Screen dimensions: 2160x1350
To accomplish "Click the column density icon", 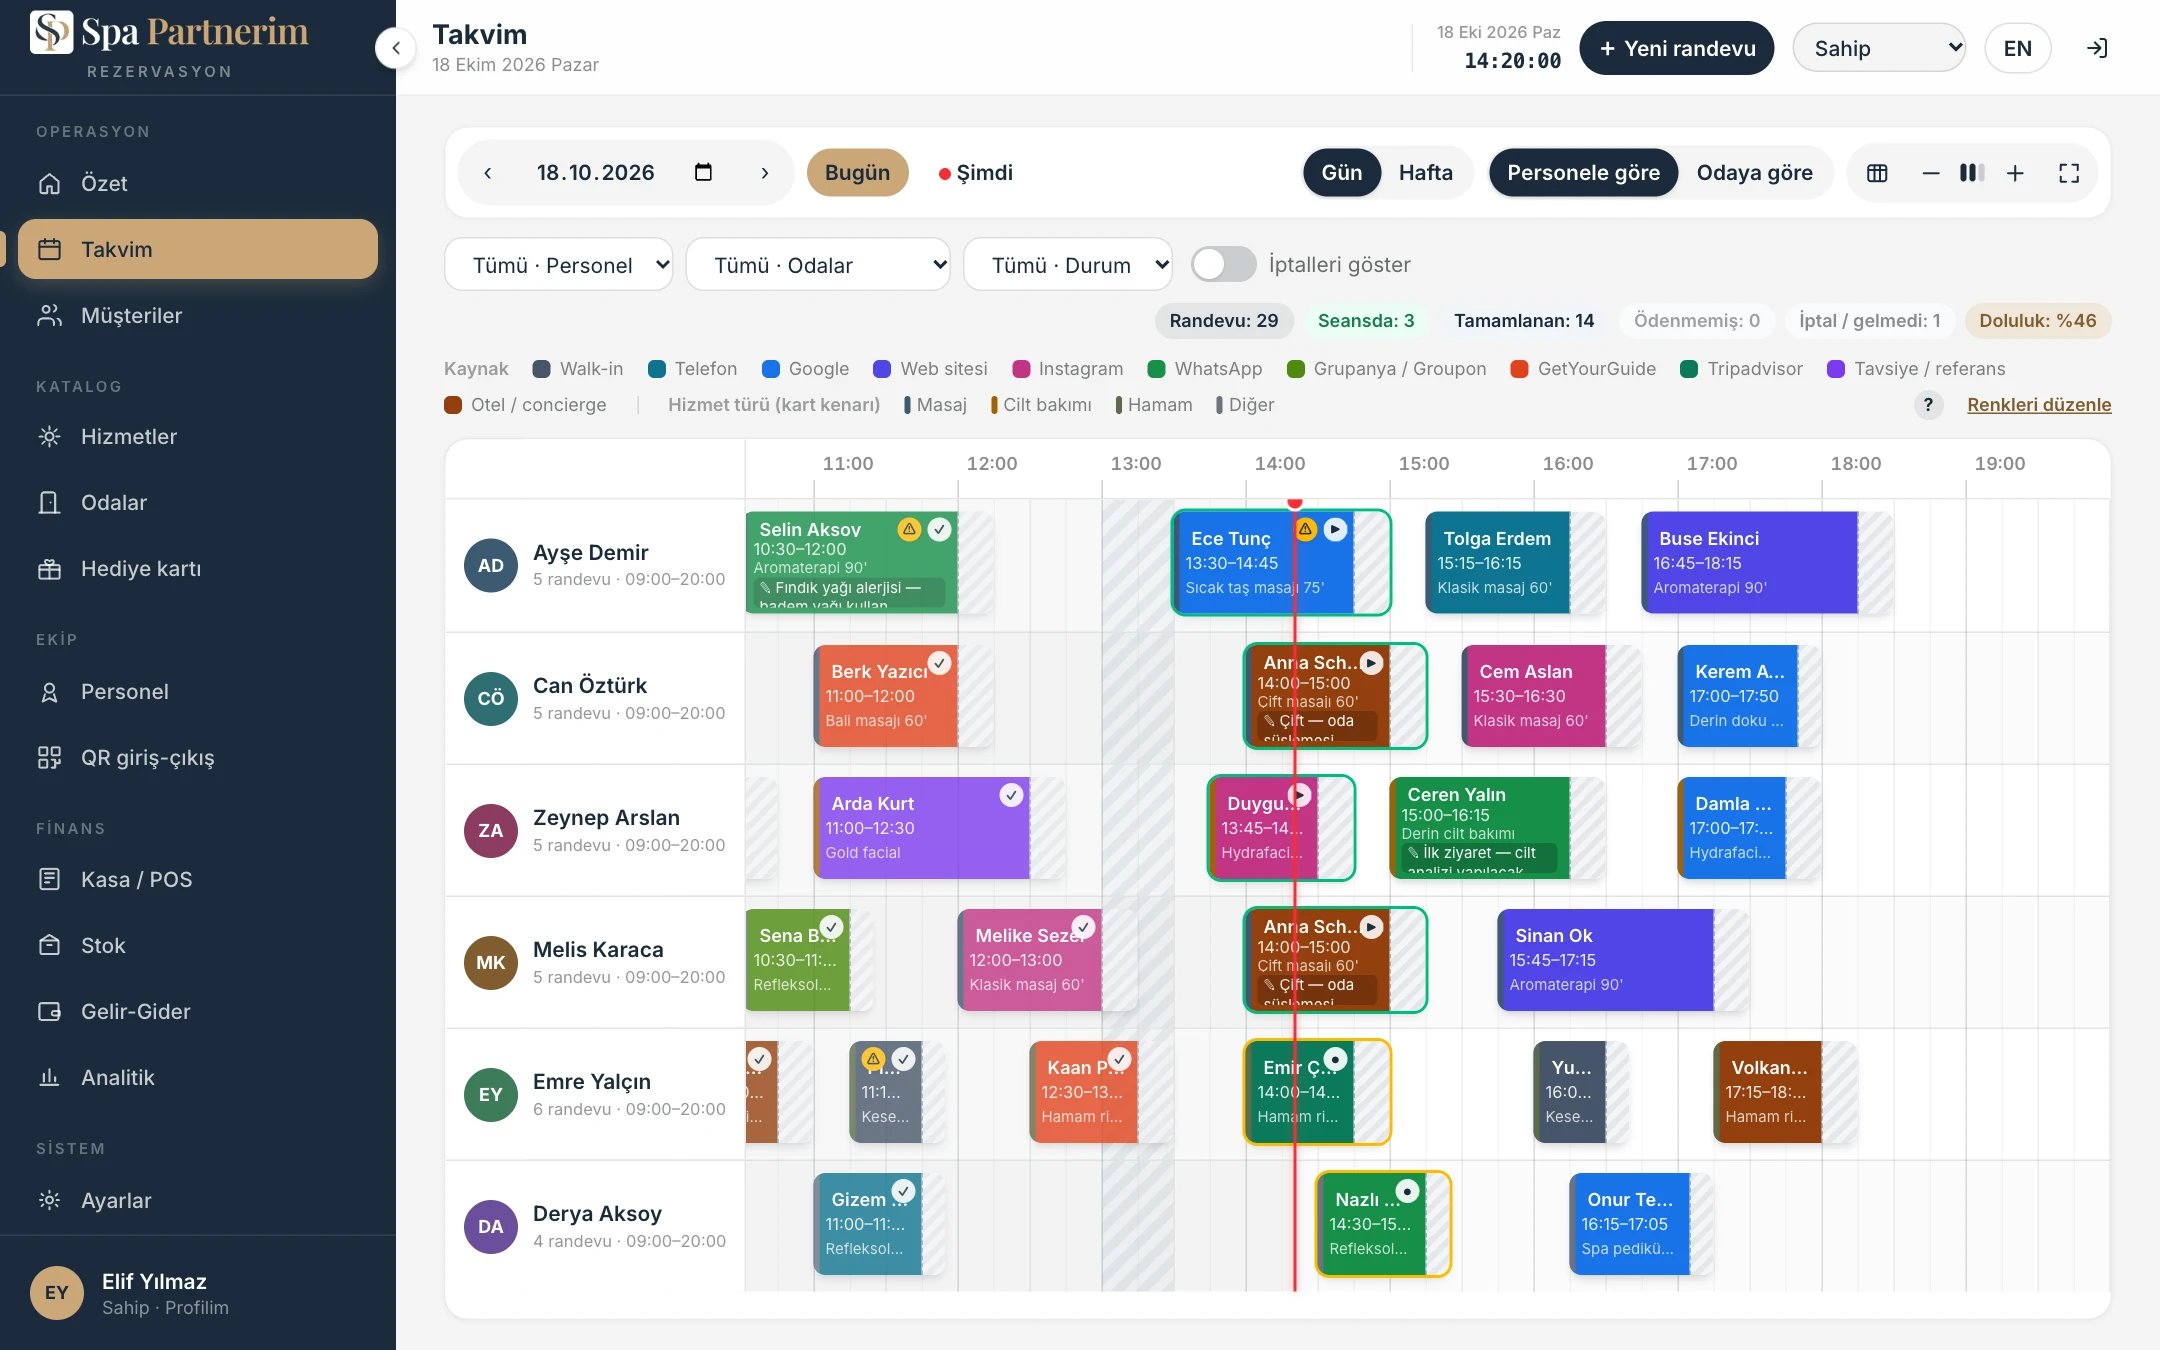I will 1972,173.
